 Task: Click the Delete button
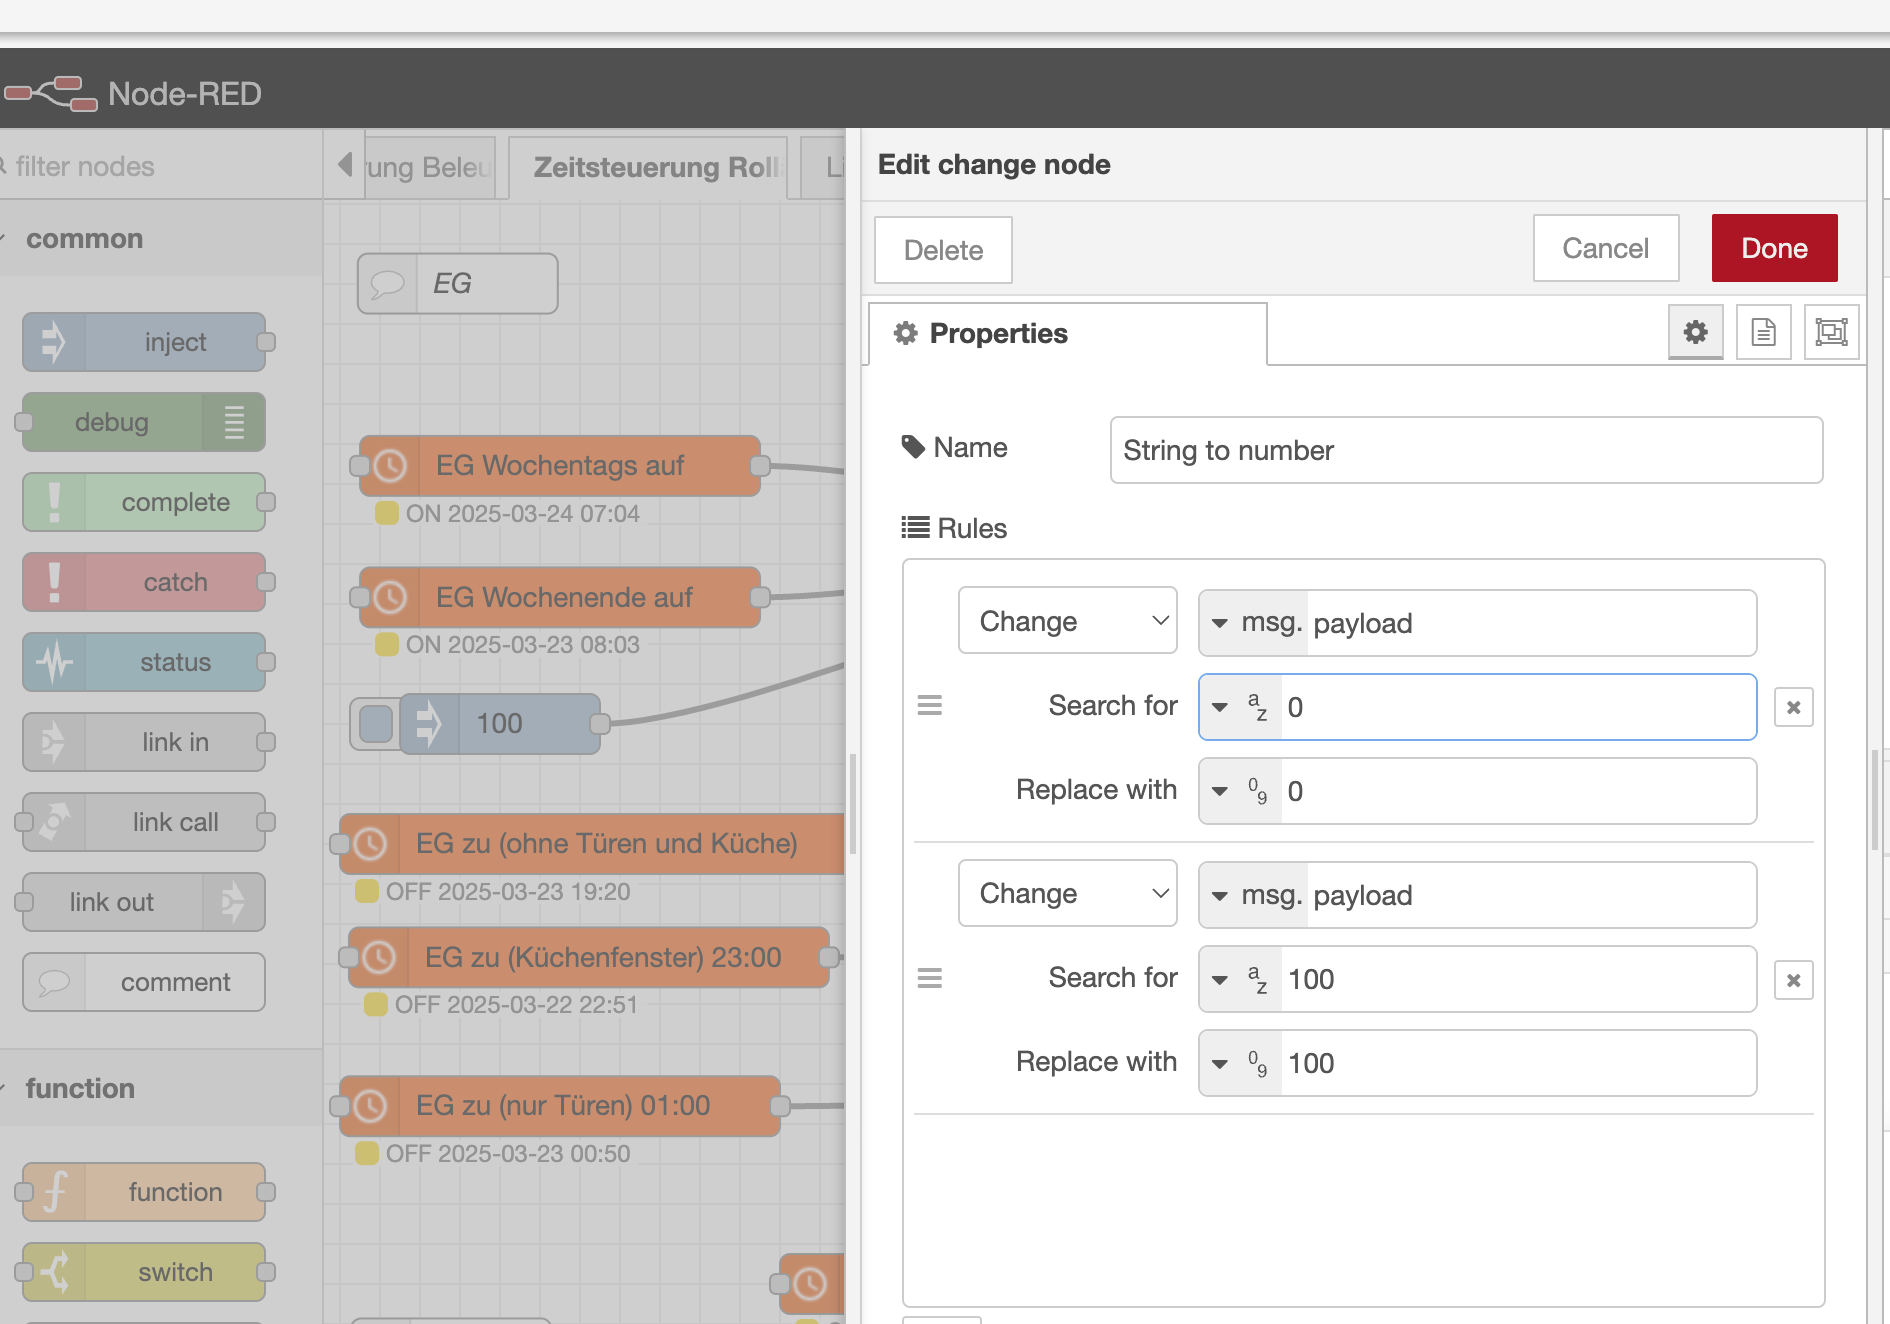tap(943, 250)
